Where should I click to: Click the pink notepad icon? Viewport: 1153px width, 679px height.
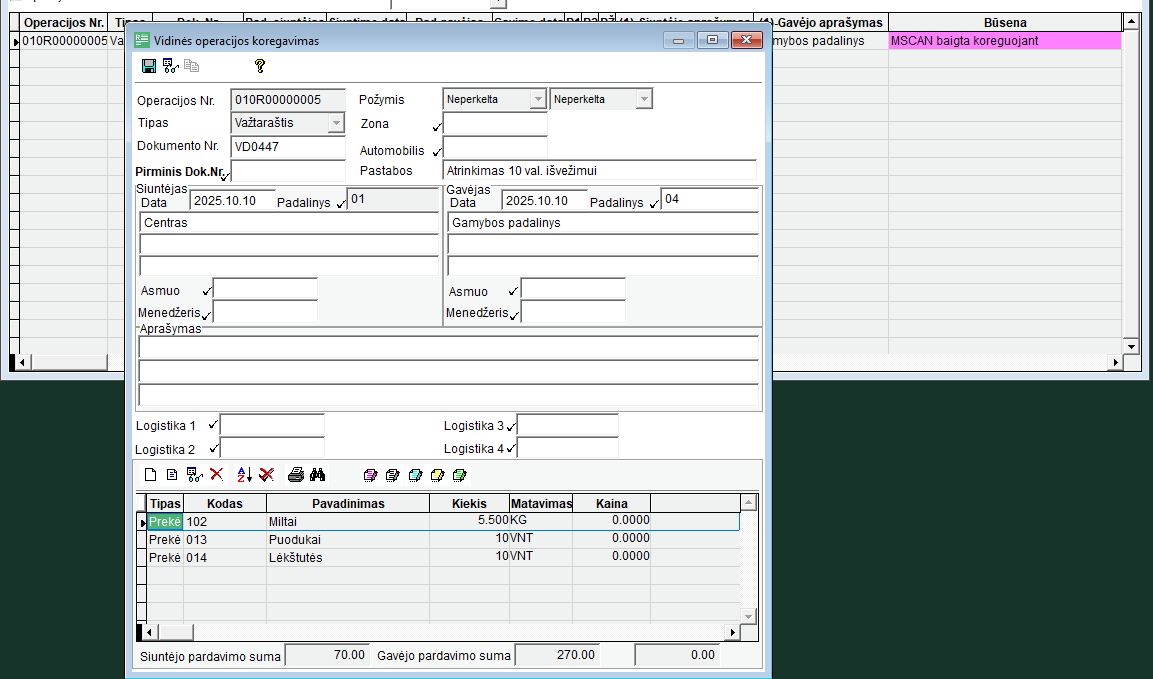point(370,475)
